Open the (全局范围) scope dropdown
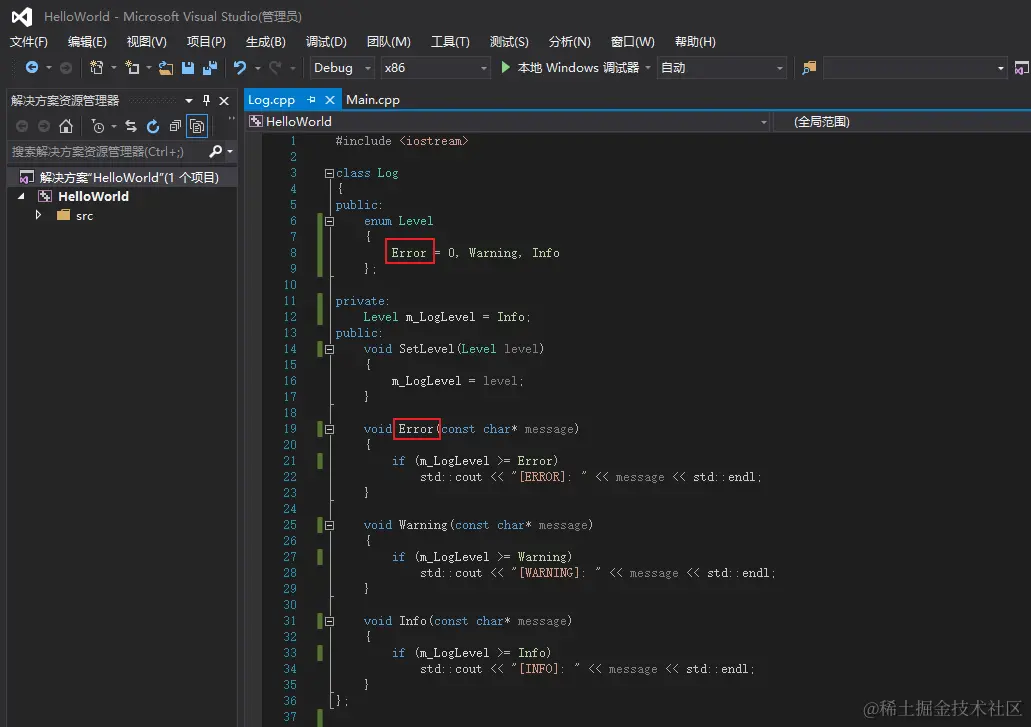The height and width of the screenshot is (727, 1031). point(901,122)
